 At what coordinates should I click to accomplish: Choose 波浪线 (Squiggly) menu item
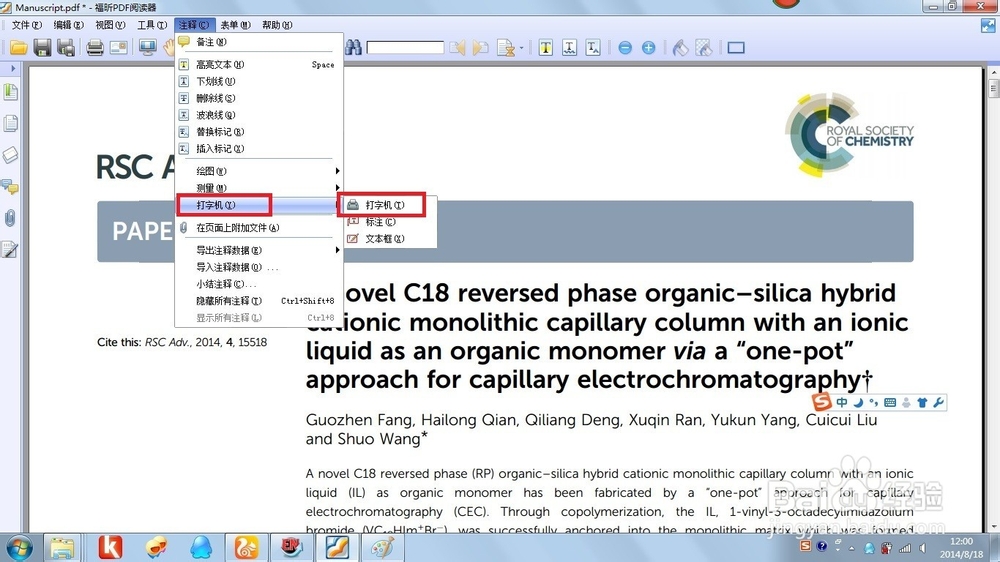coord(258,115)
